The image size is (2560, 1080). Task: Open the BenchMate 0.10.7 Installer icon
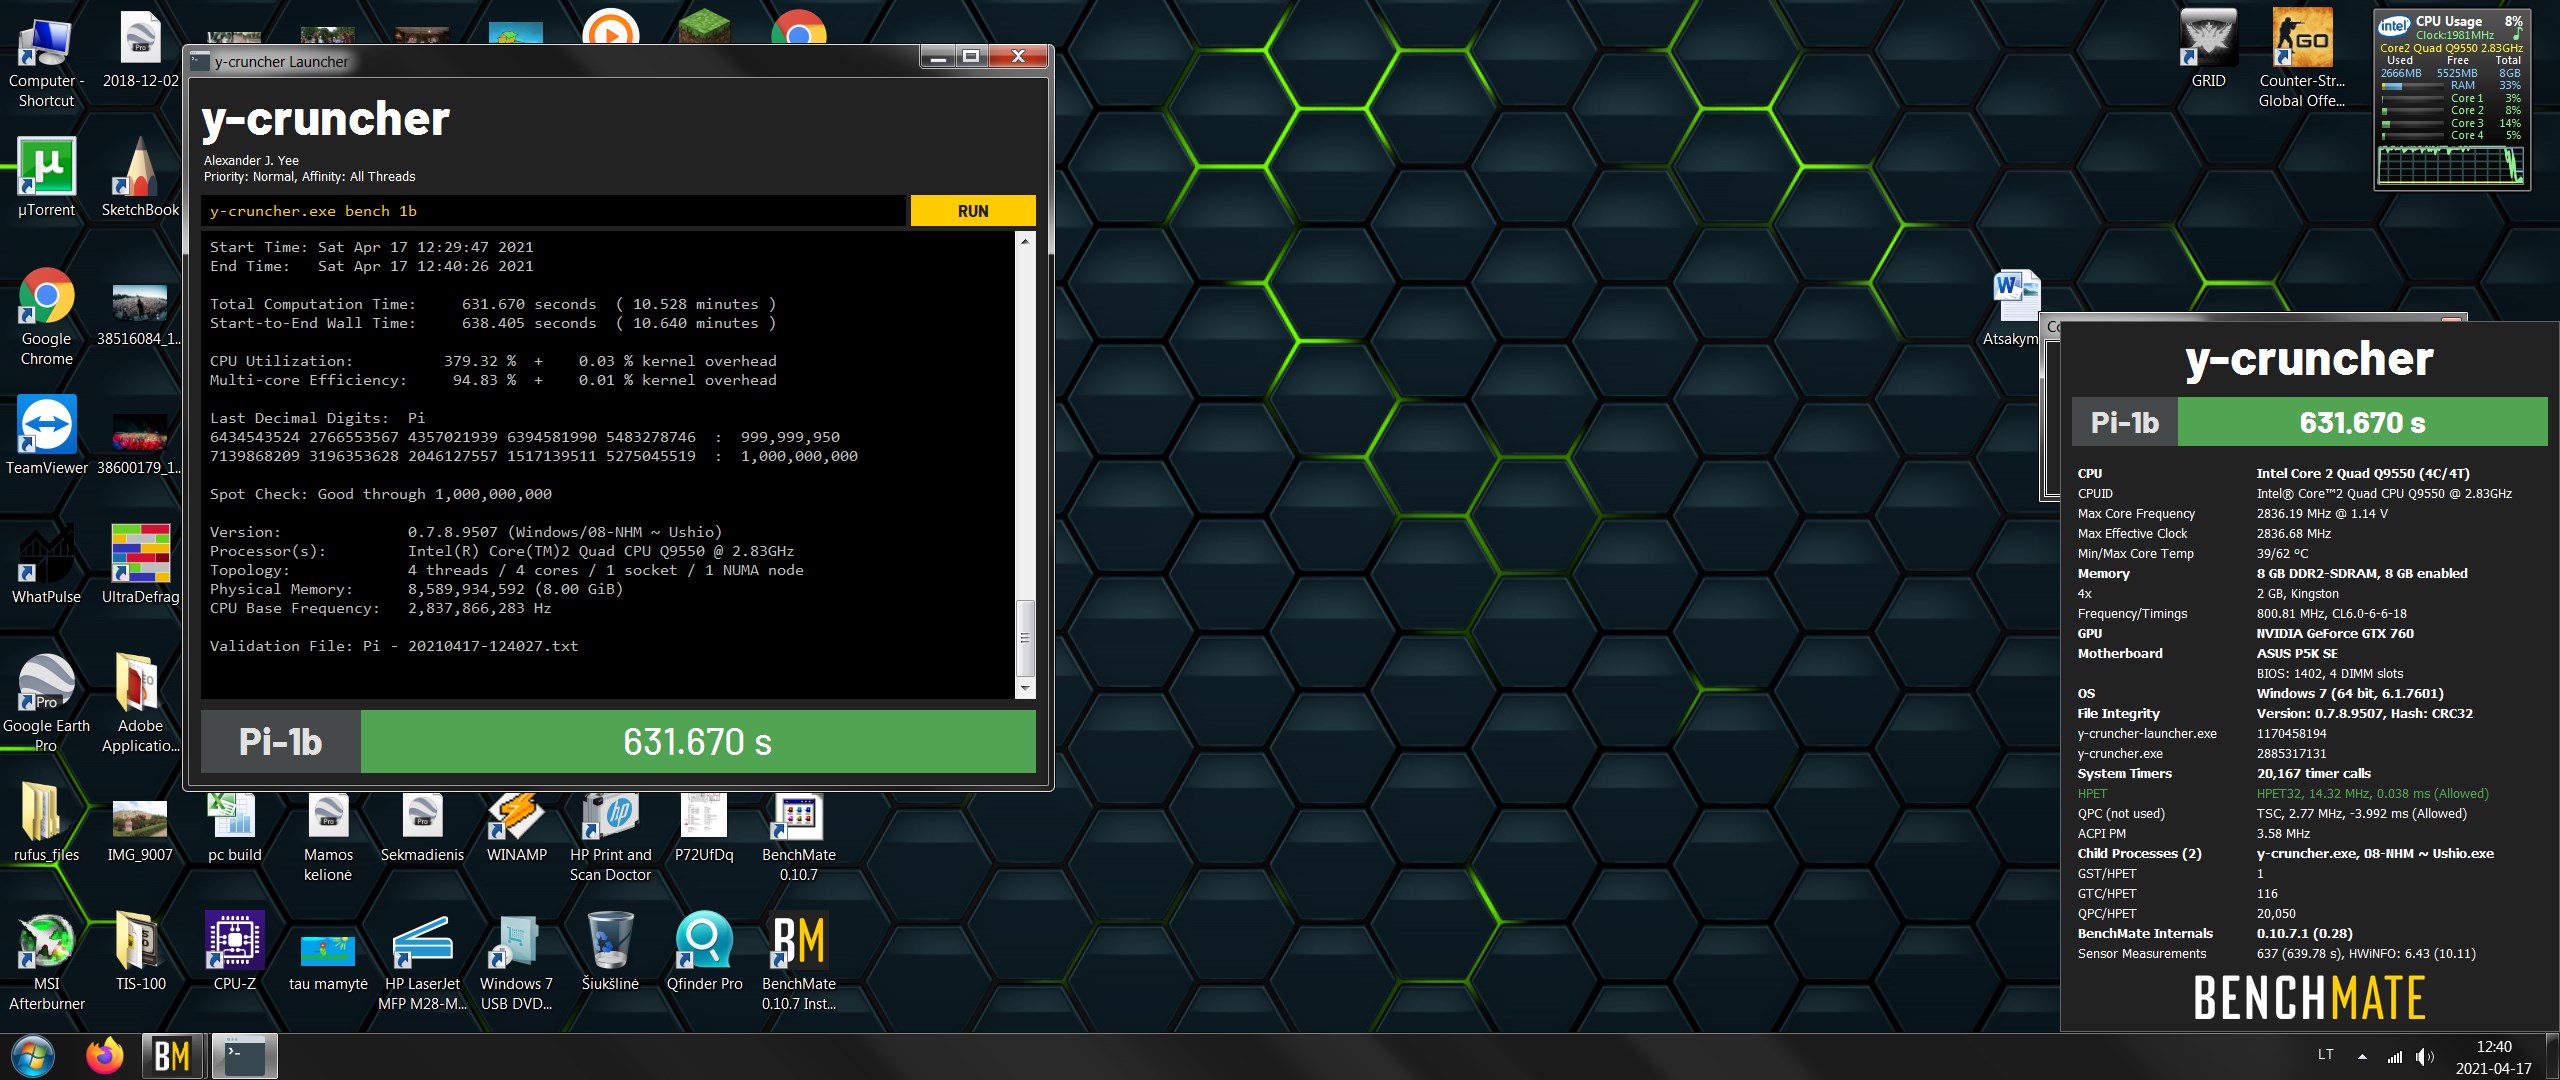point(798,961)
